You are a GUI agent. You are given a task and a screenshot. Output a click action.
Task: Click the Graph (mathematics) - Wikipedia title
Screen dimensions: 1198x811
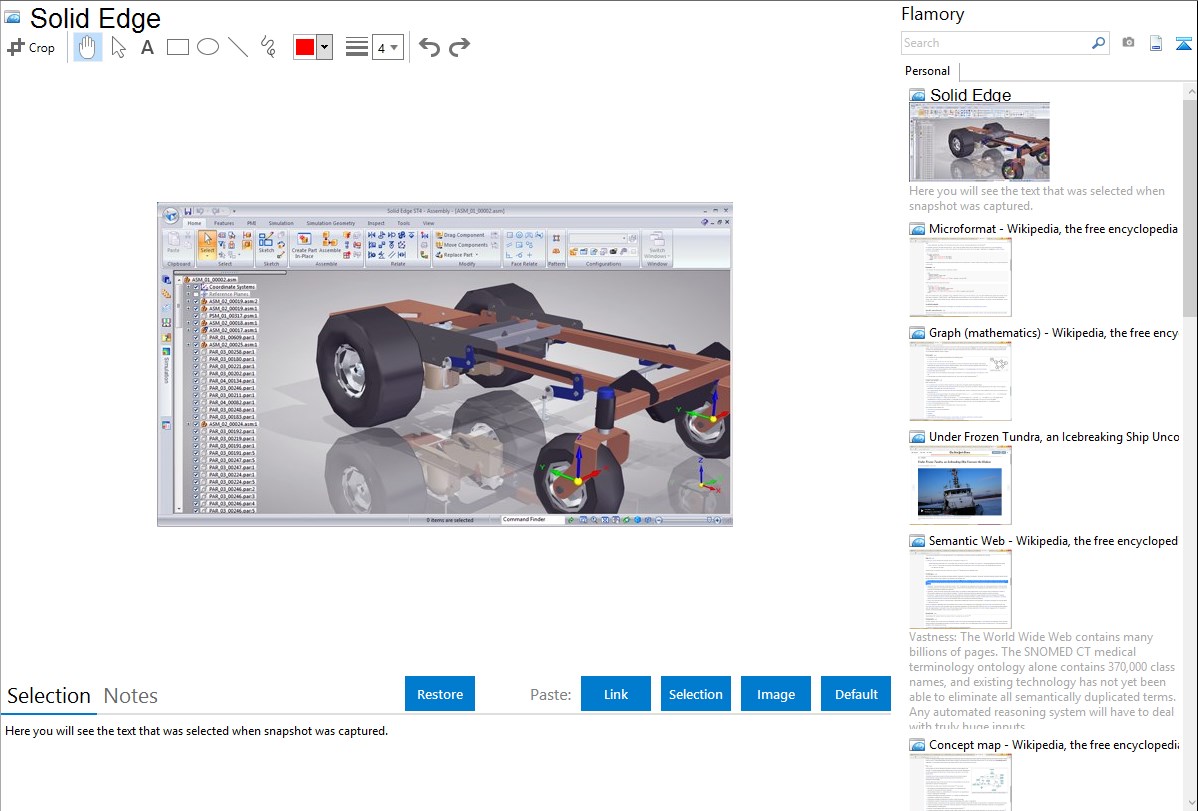click(1053, 333)
